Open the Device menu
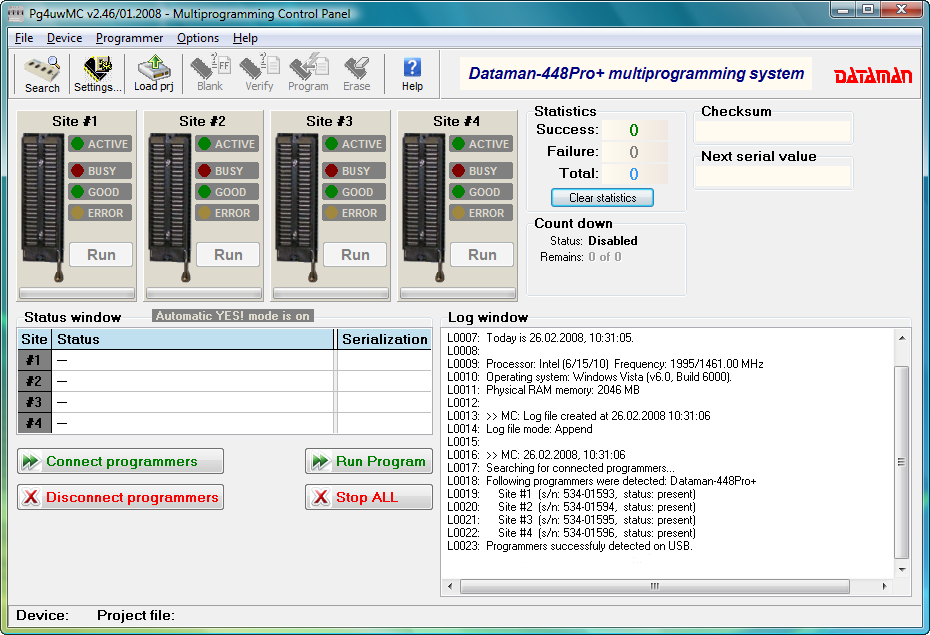 [x=64, y=37]
